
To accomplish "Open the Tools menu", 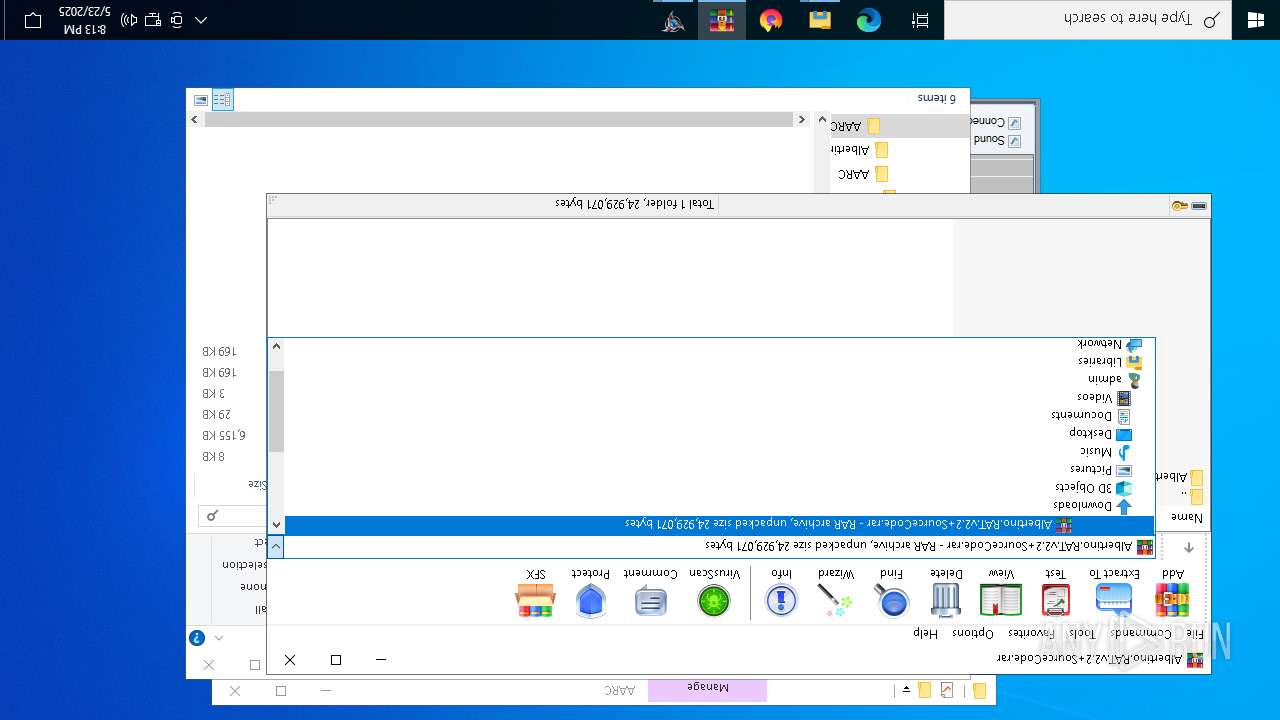I will (x=1081, y=633).
